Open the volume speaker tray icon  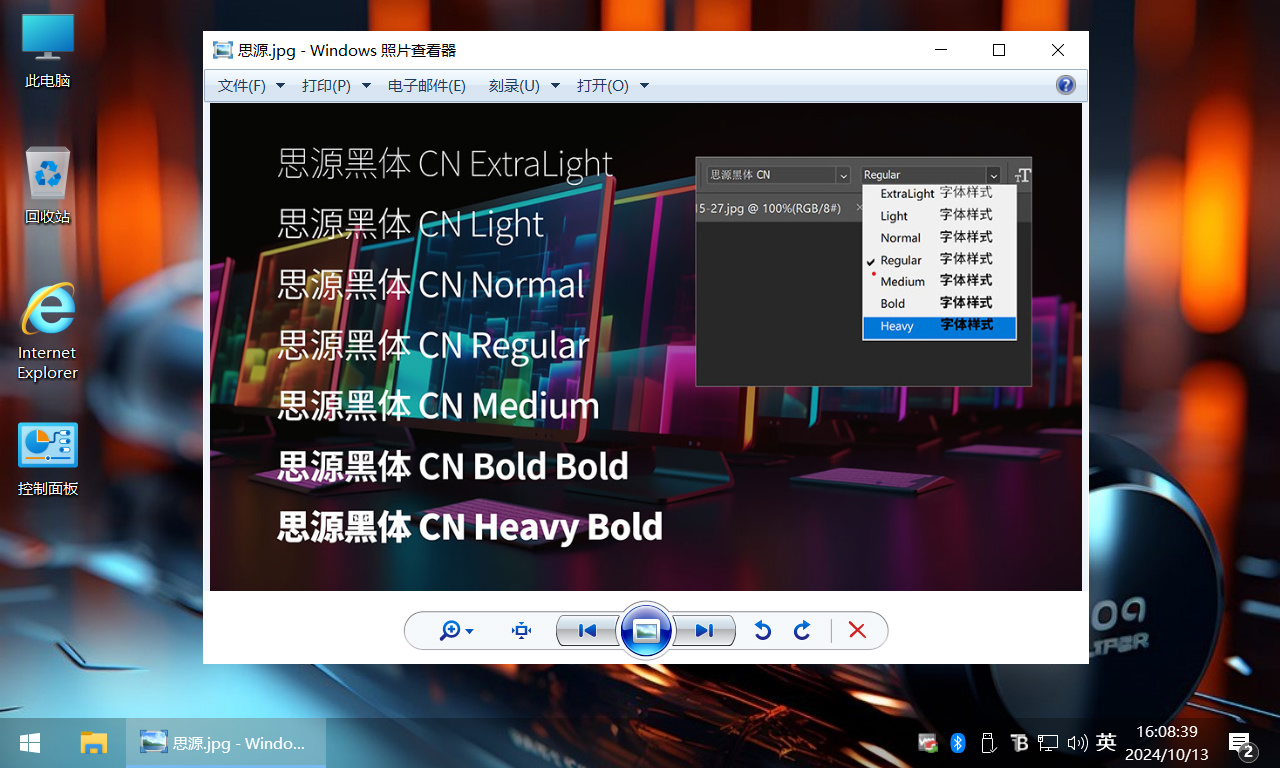click(1077, 743)
